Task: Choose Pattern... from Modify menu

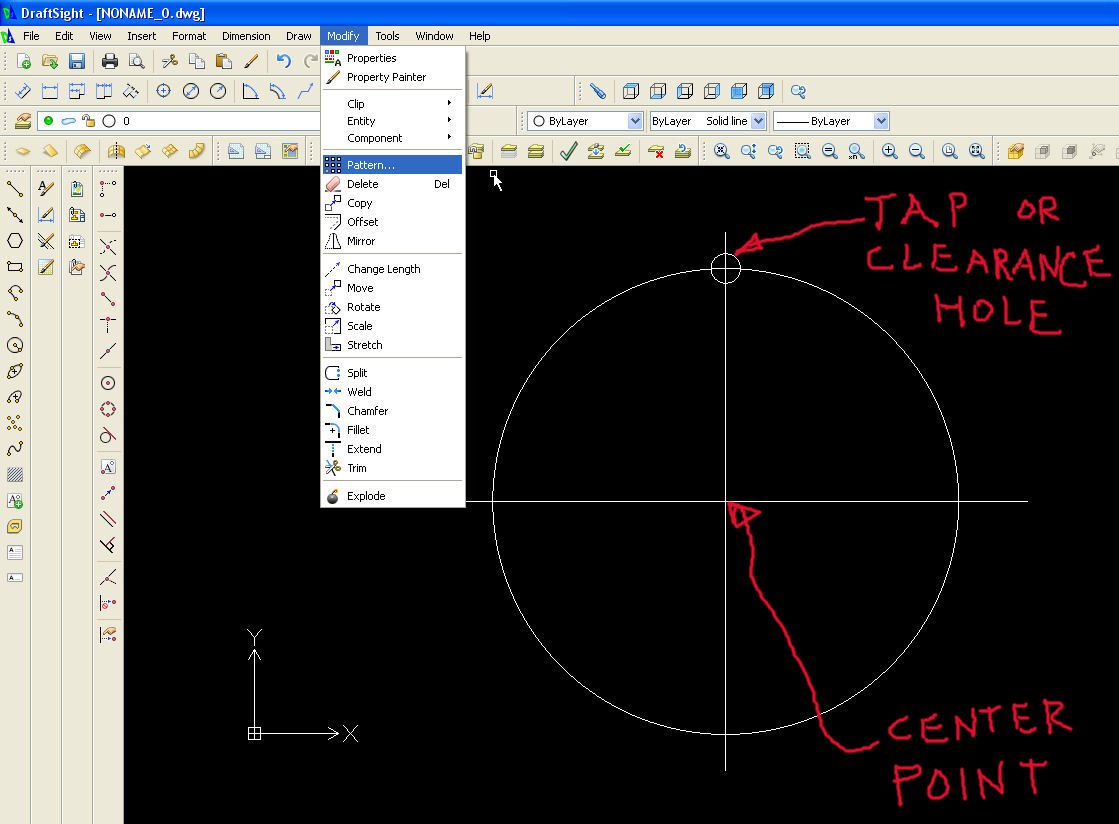Action: 393,165
